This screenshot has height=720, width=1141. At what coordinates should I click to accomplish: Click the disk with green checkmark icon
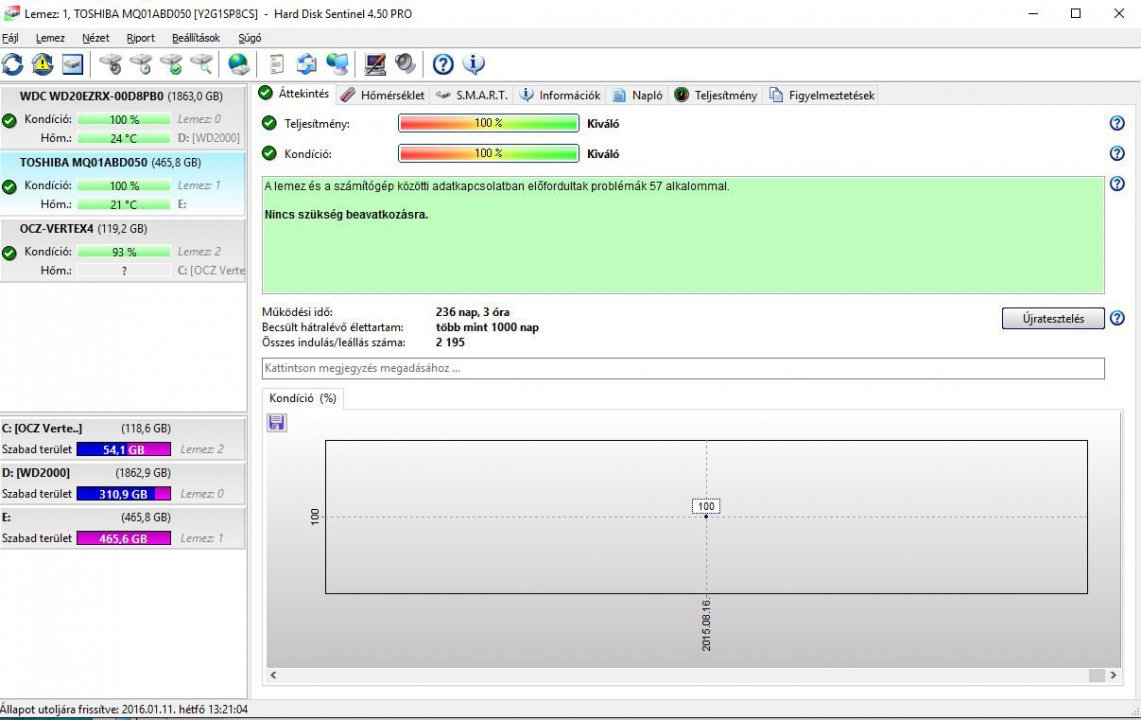172,65
